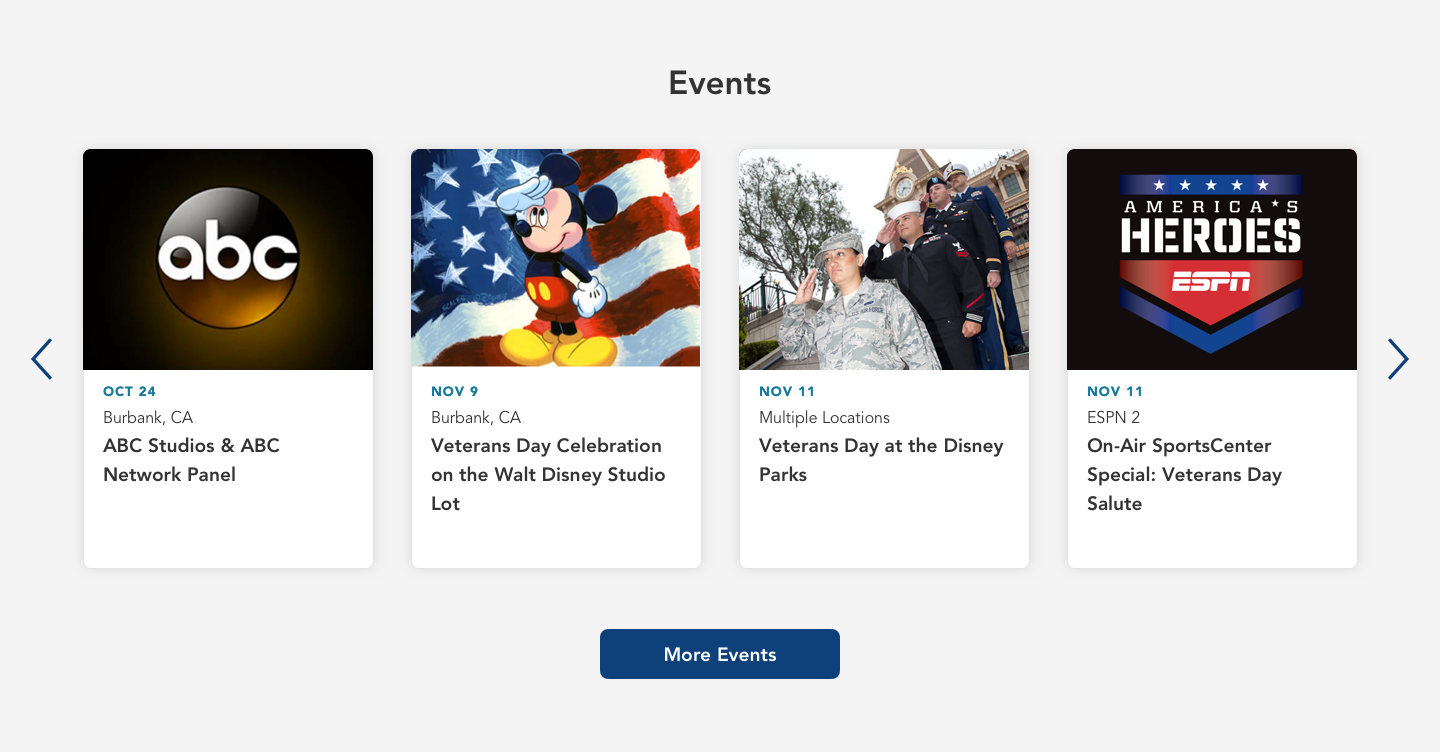The height and width of the screenshot is (752, 1440).
Task: Click the Multiple Locations label
Action: (824, 417)
